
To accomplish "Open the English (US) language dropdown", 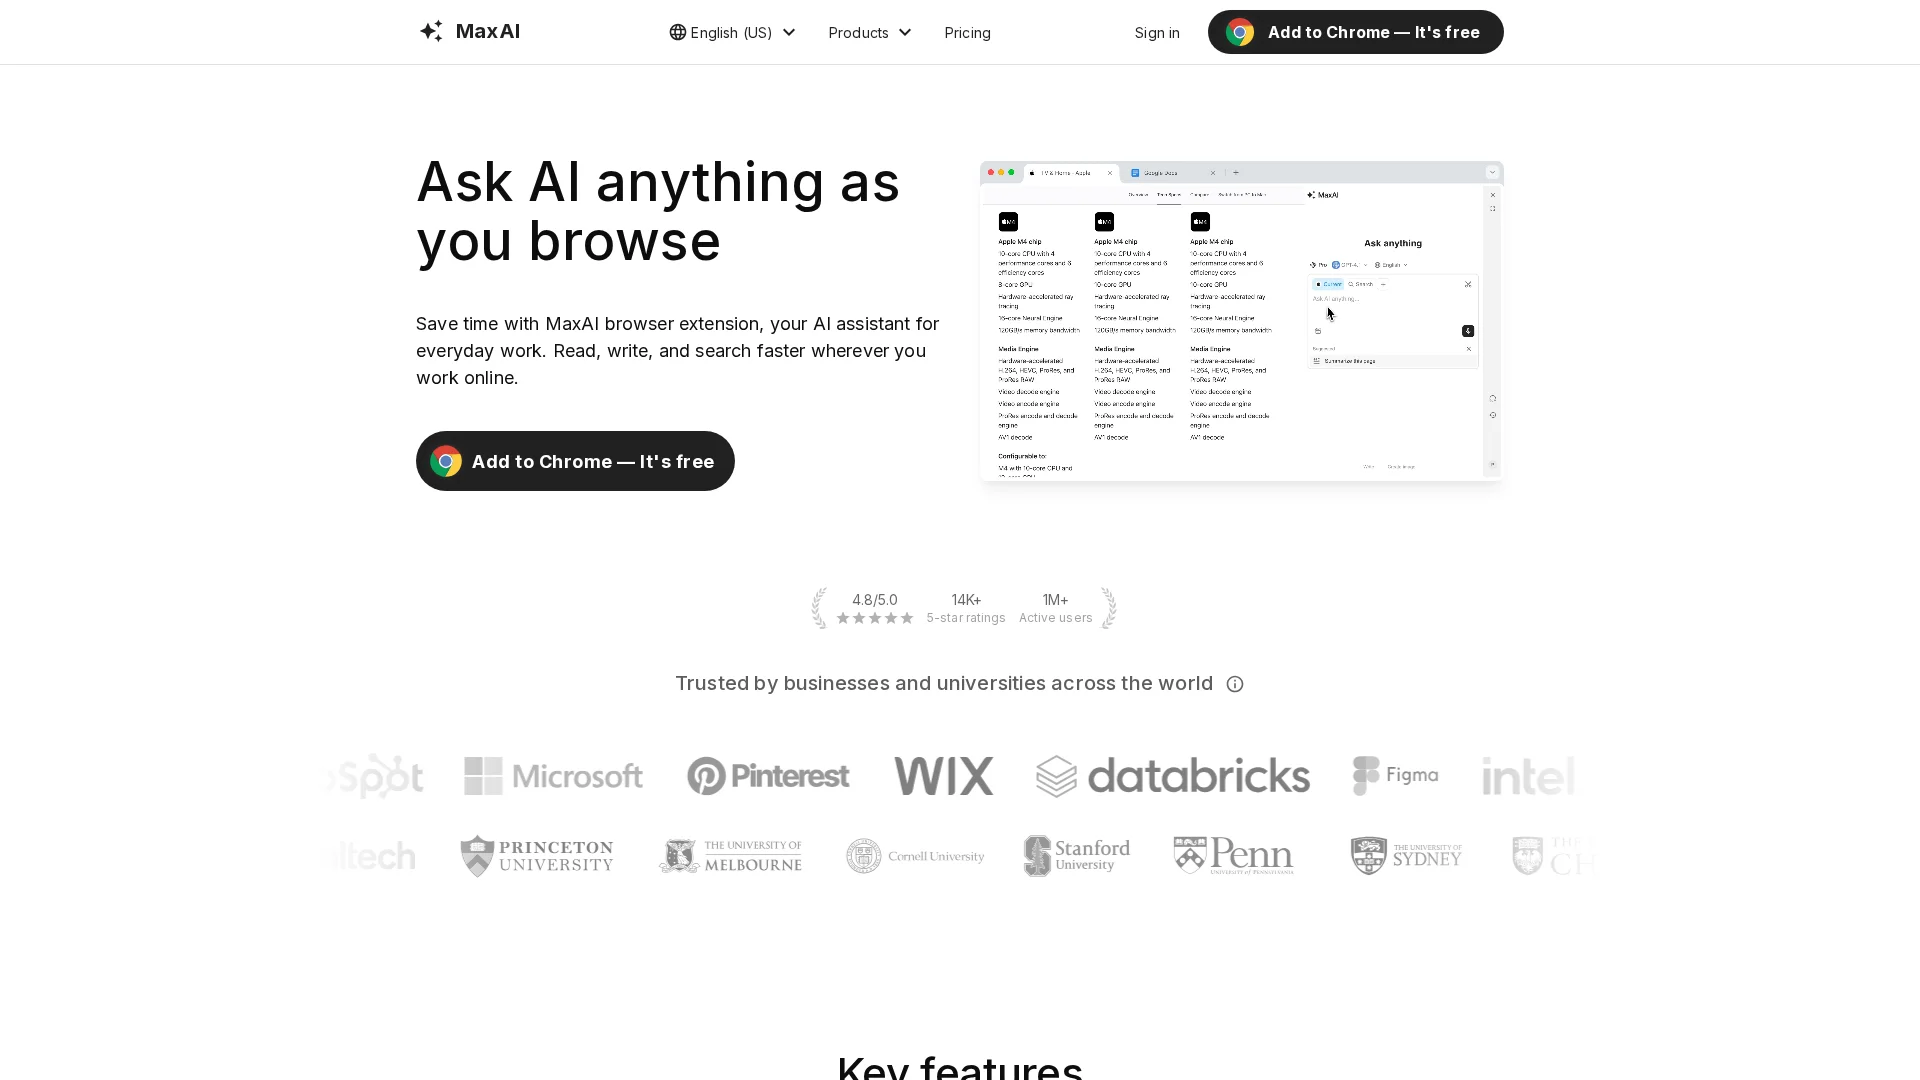I will coord(733,32).
